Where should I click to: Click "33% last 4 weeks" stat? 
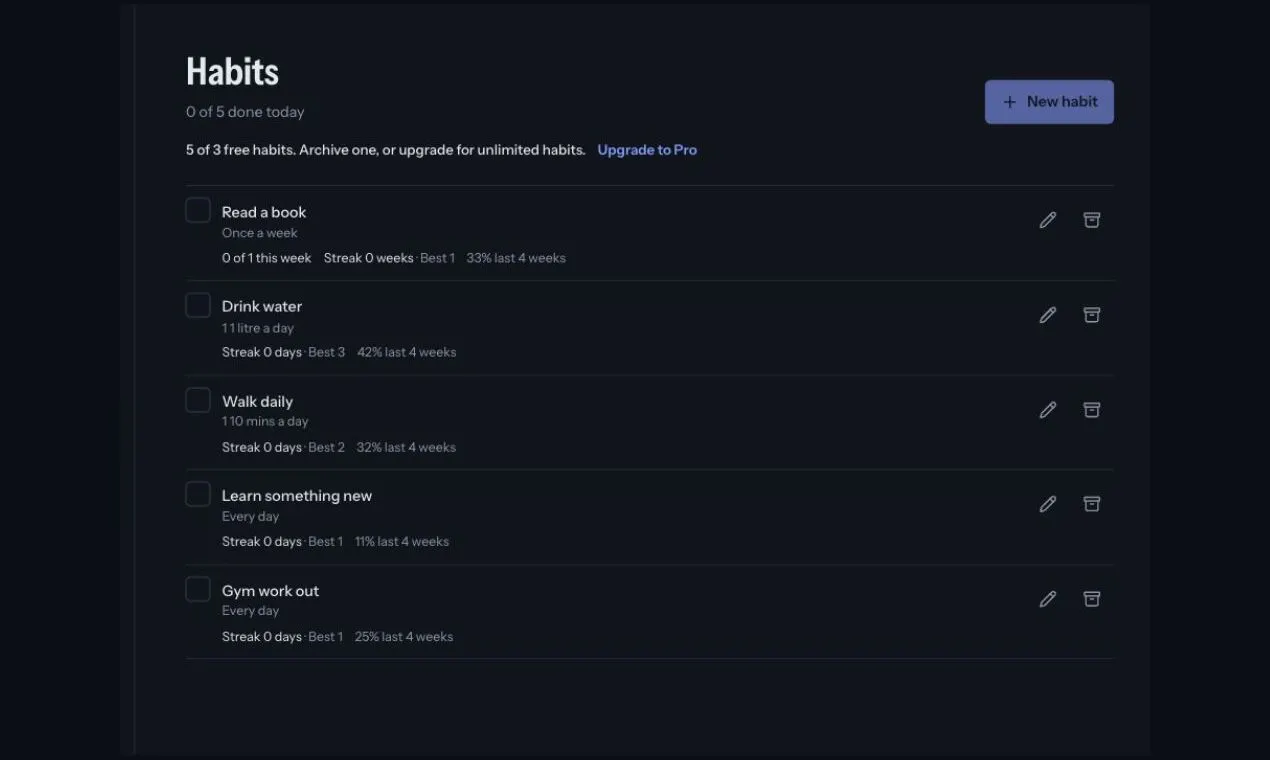[x=516, y=258]
